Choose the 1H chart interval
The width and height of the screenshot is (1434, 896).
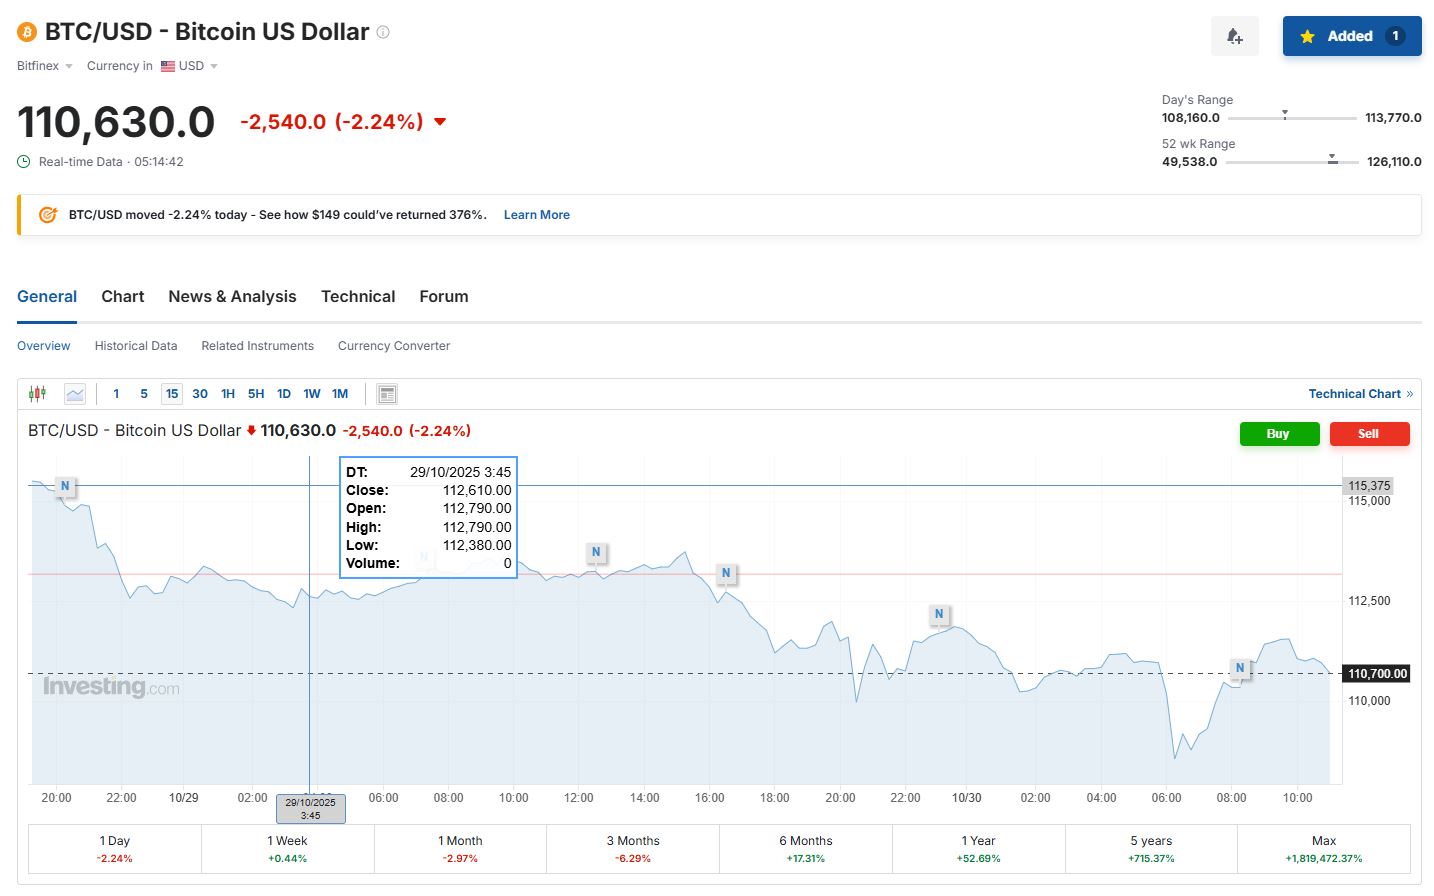228,394
